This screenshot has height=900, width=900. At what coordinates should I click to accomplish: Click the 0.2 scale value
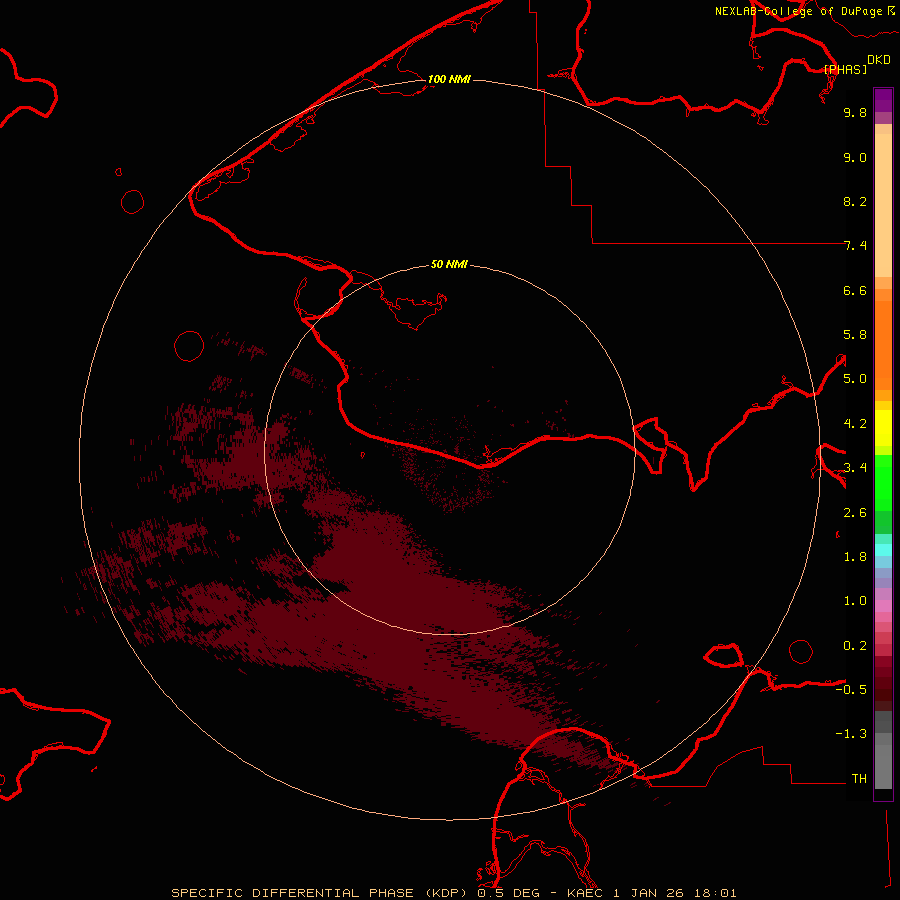click(x=855, y=646)
